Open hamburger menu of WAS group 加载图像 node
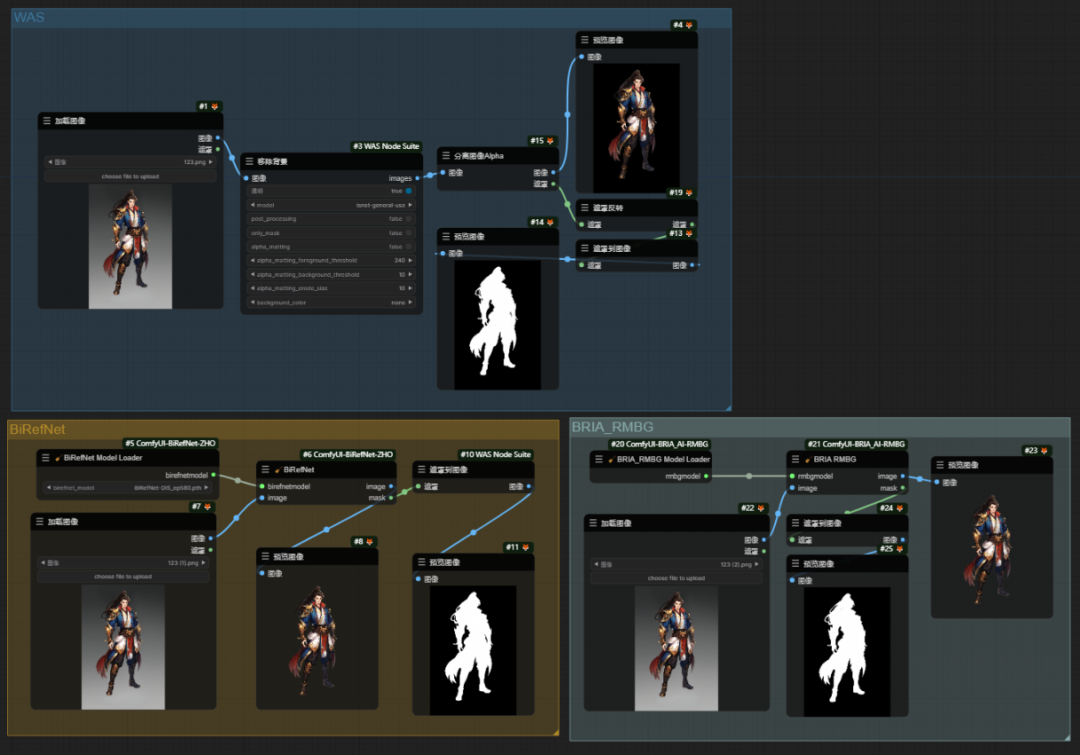The image size is (1080, 755). pyautogui.click(x=46, y=121)
